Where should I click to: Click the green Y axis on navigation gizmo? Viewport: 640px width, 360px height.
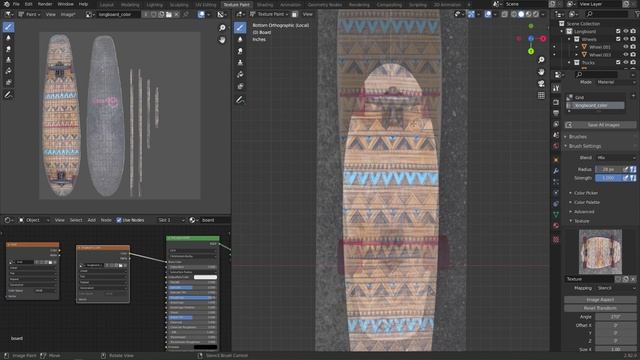click(x=531, y=51)
